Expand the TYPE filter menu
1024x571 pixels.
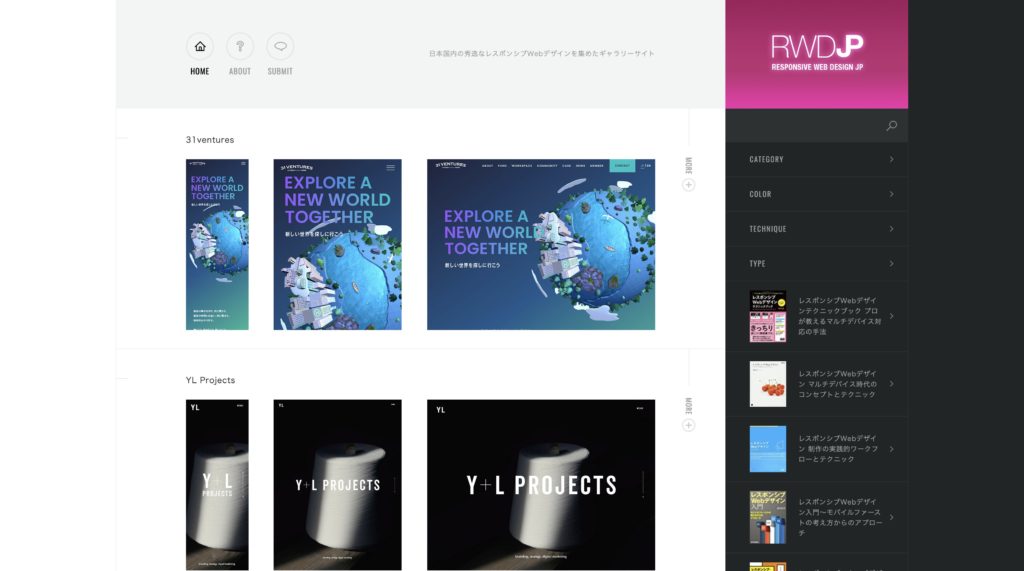[x=816, y=263]
